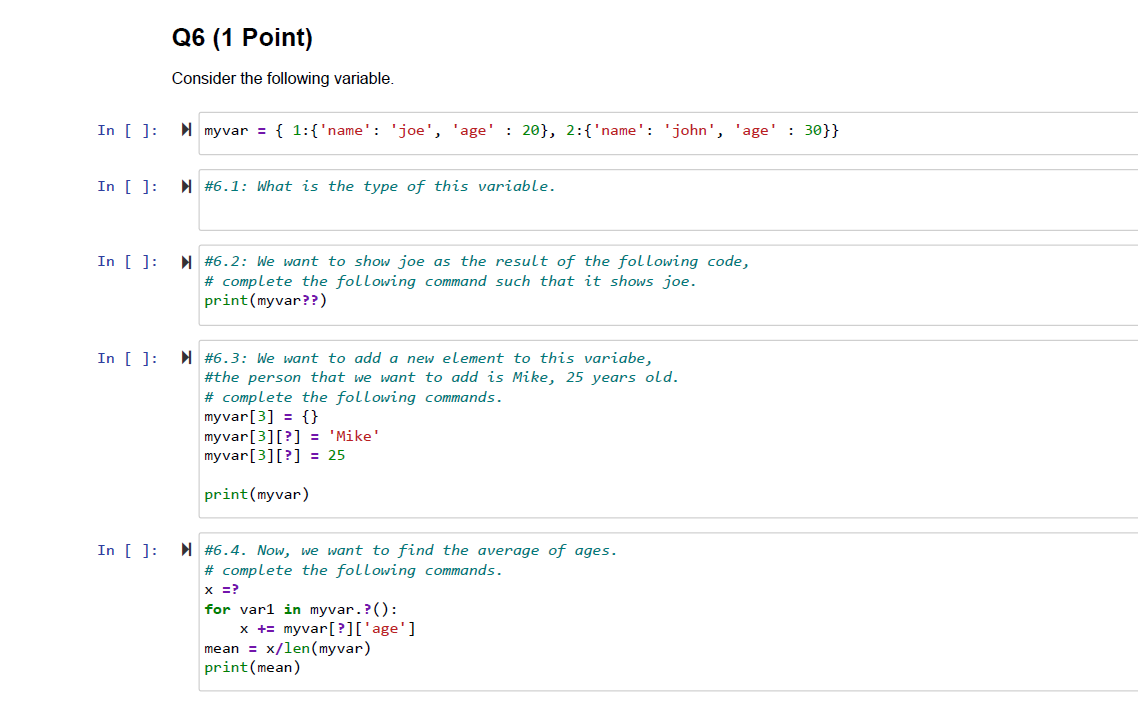Click the myvar[3] = {} line

click(258, 416)
